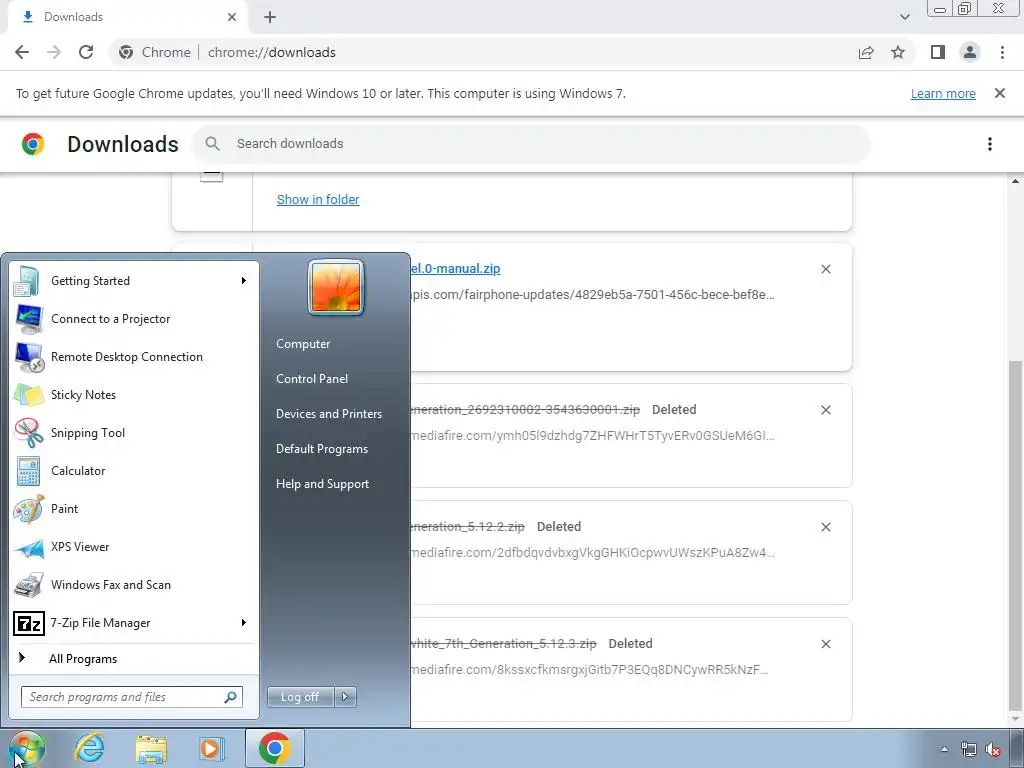This screenshot has width=1024, height=768.
Task: Open Downloads page three-dot menu
Action: coord(990,144)
